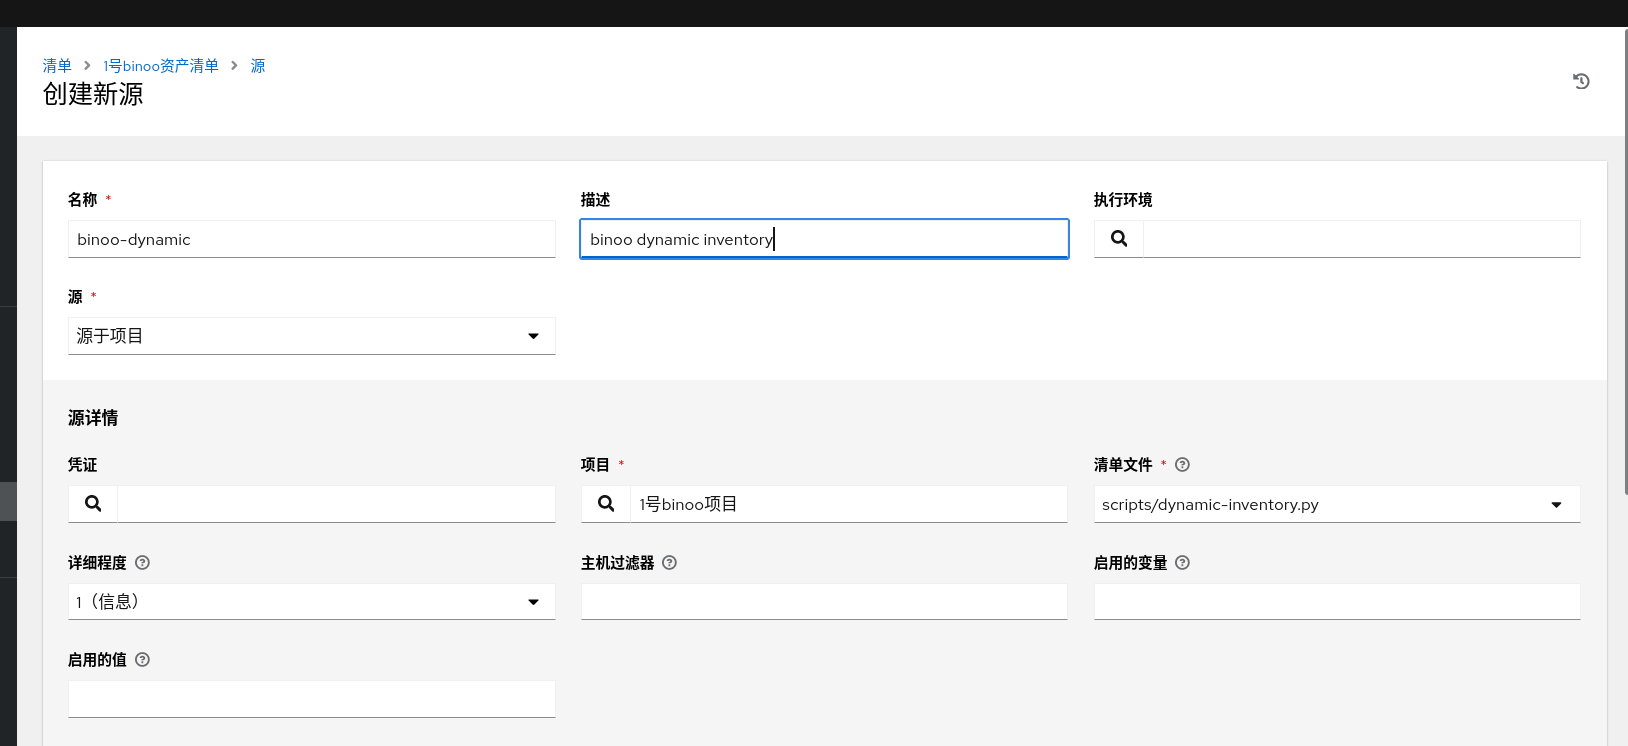The width and height of the screenshot is (1628, 746).
Task: Click the 项目 field showing 1号binoo项目
Action: click(x=849, y=504)
